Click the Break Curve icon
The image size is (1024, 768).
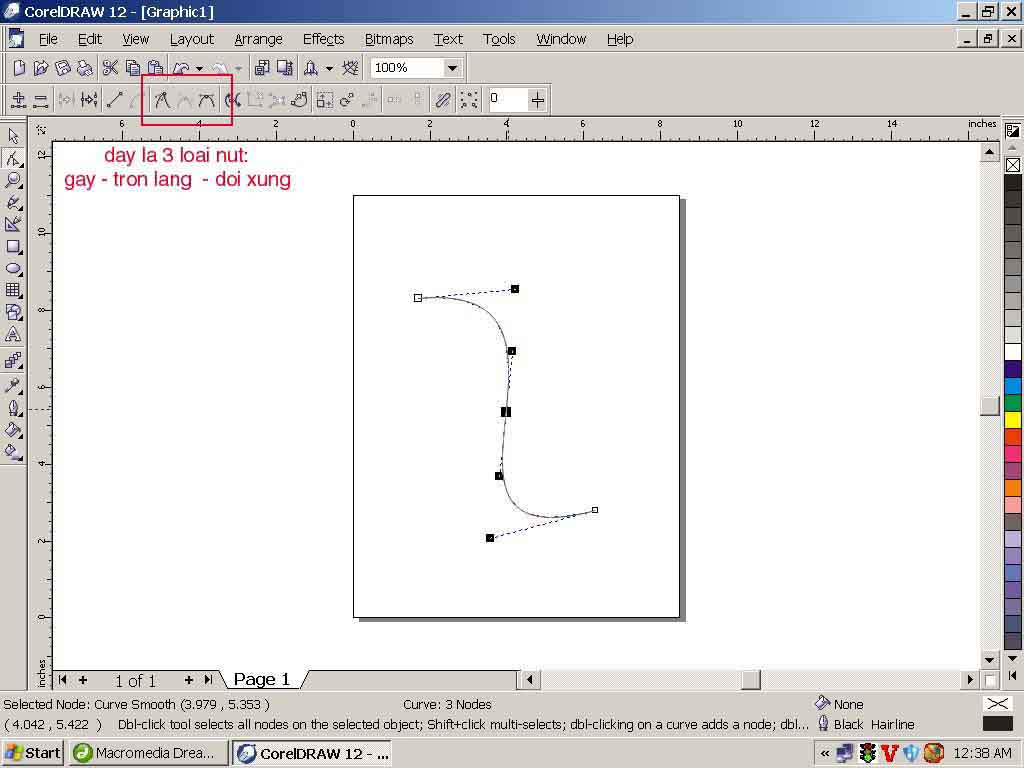pyautogui.click(x=89, y=100)
